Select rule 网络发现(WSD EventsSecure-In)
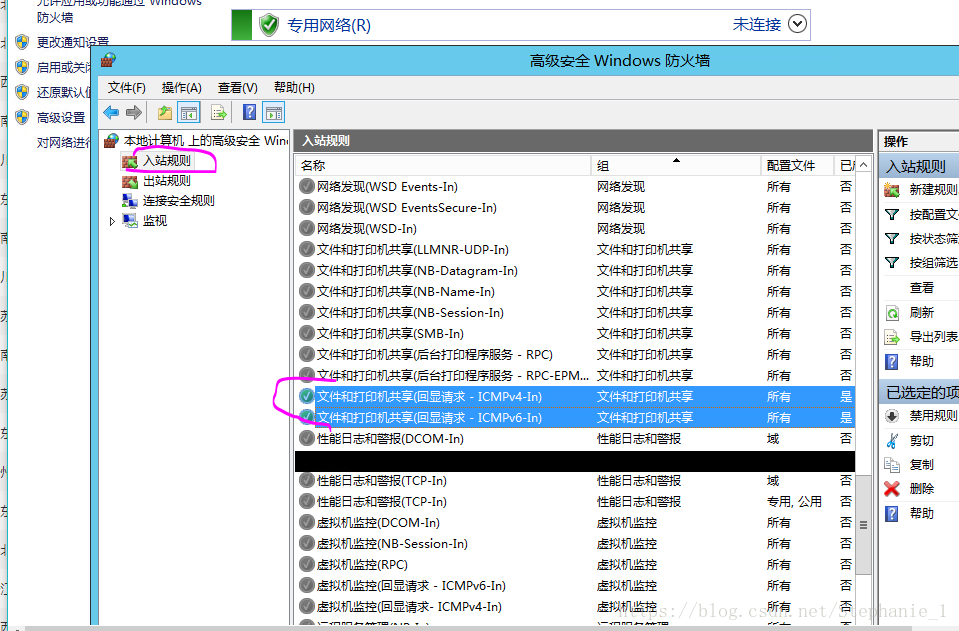The image size is (959, 631). pyautogui.click(x=575, y=208)
